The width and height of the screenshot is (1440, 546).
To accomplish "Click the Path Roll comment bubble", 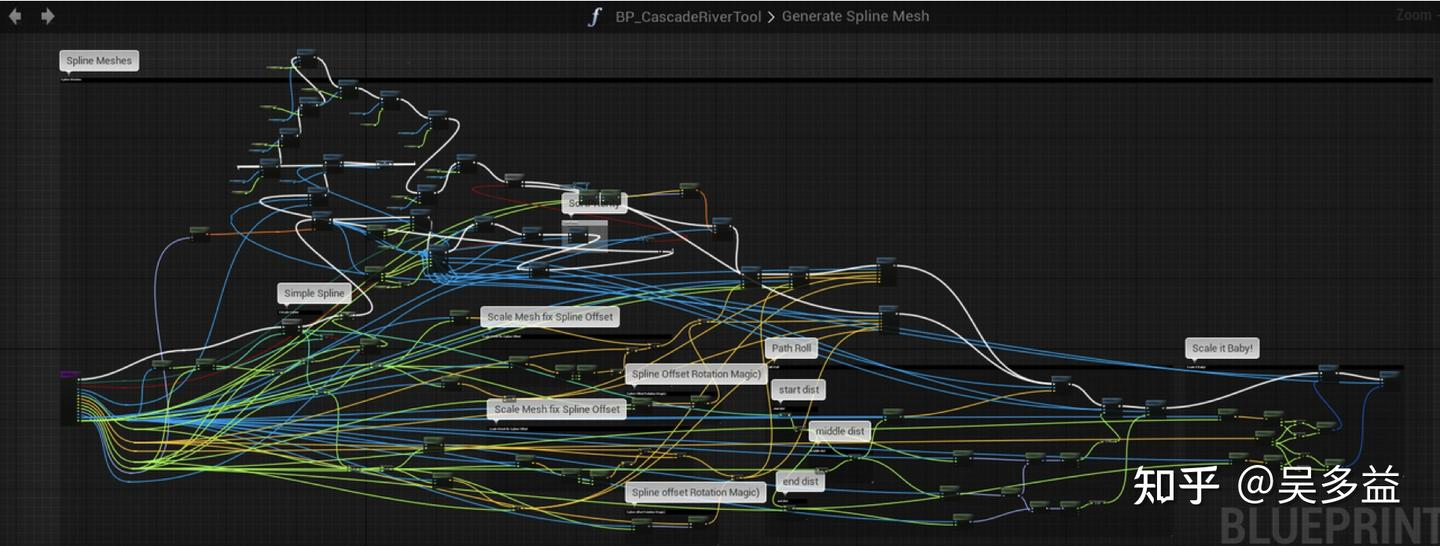I will (x=792, y=348).
